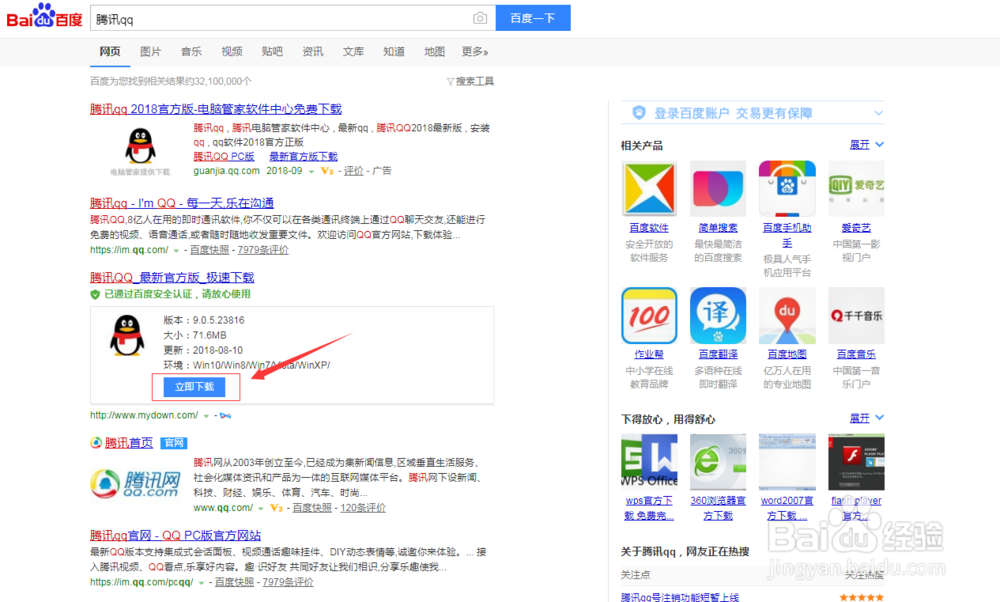Open the word2007 thumbnail
This screenshot has height=602, width=1000.
pyautogui.click(x=787, y=462)
